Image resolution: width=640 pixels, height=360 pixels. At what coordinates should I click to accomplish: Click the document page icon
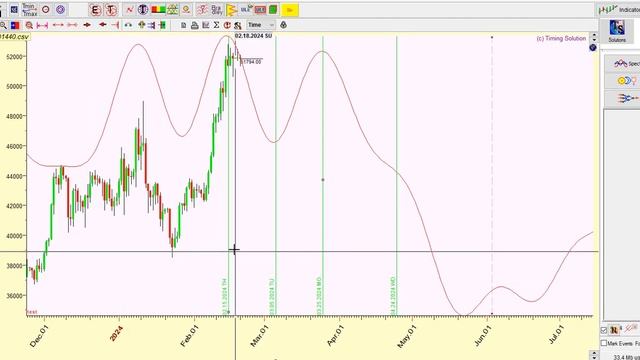[184, 25]
